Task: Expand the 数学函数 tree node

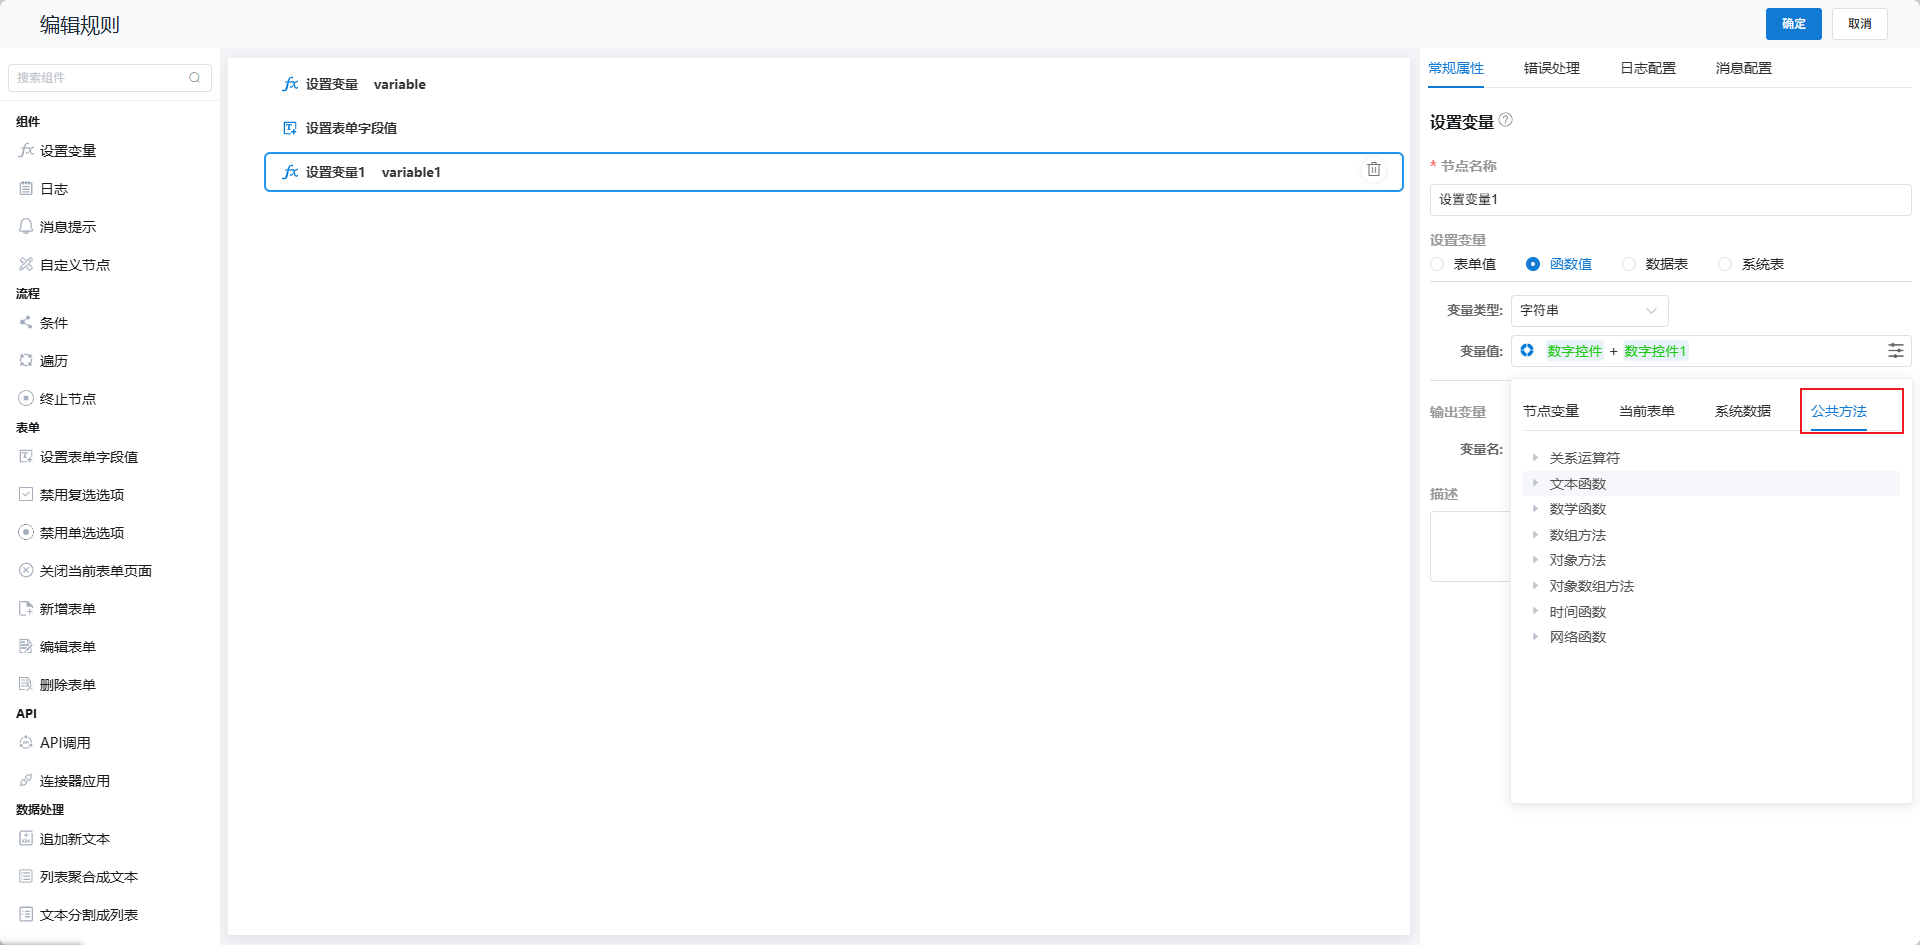Action: pyautogui.click(x=1535, y=509)
